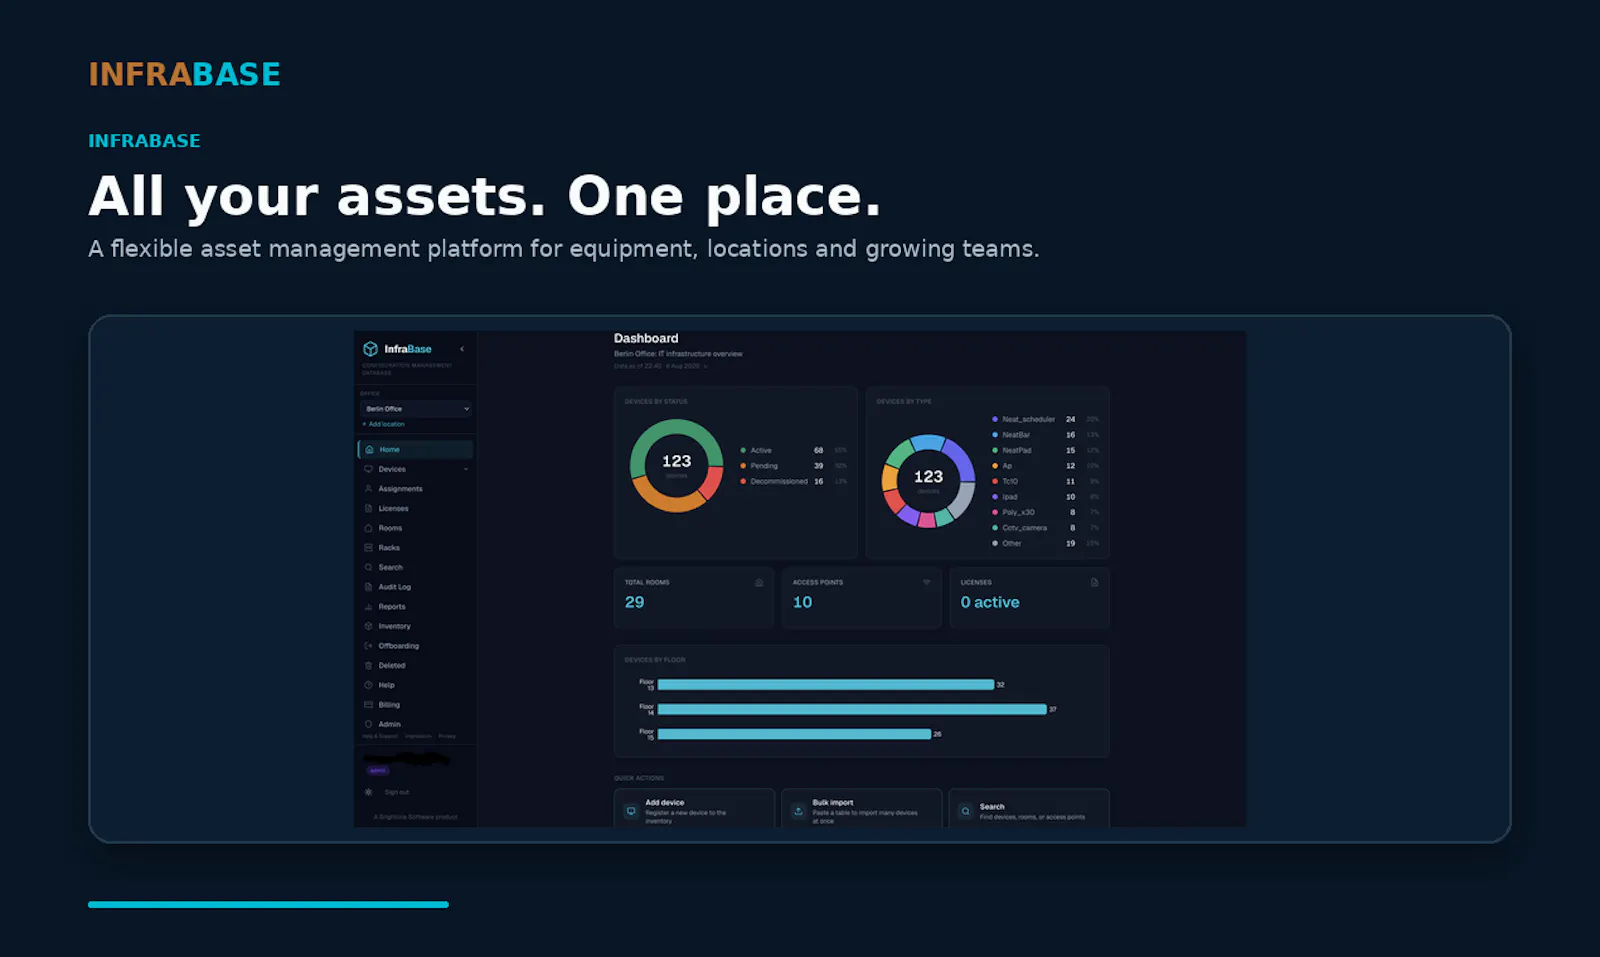Click the Bulk import quick action title
The image size is (1600, 957).
[x=833, y=803]
